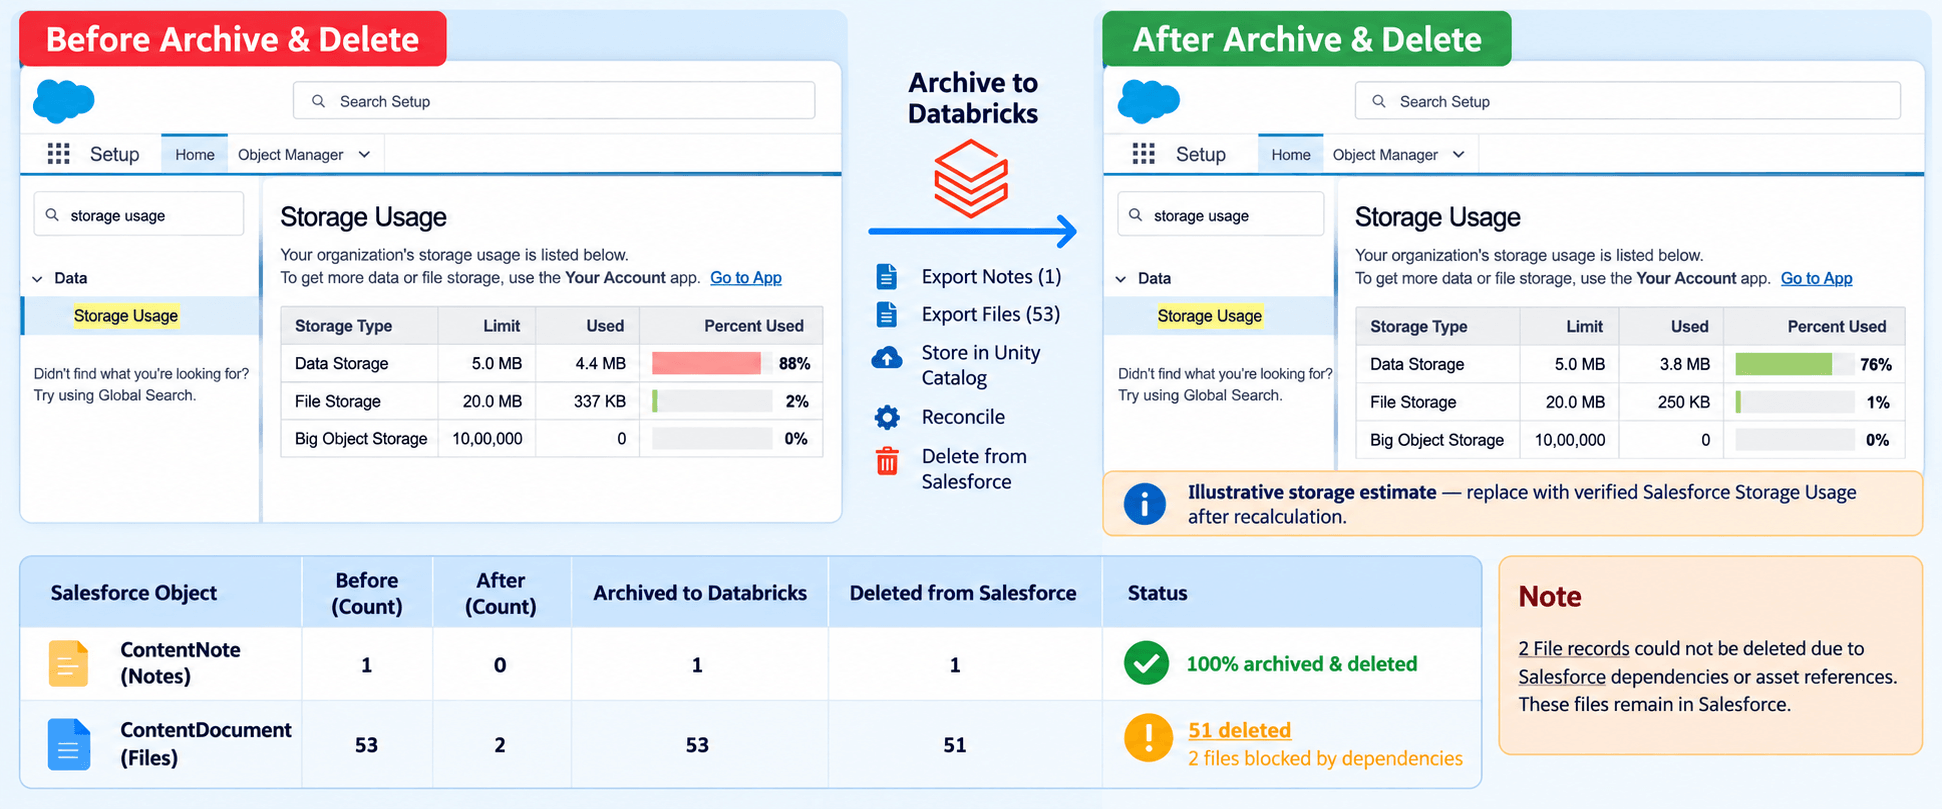Click the blue ContentDocument files icon
Image resolution: width=1942 pixels, height=809 pixels.
pos(68,744)
